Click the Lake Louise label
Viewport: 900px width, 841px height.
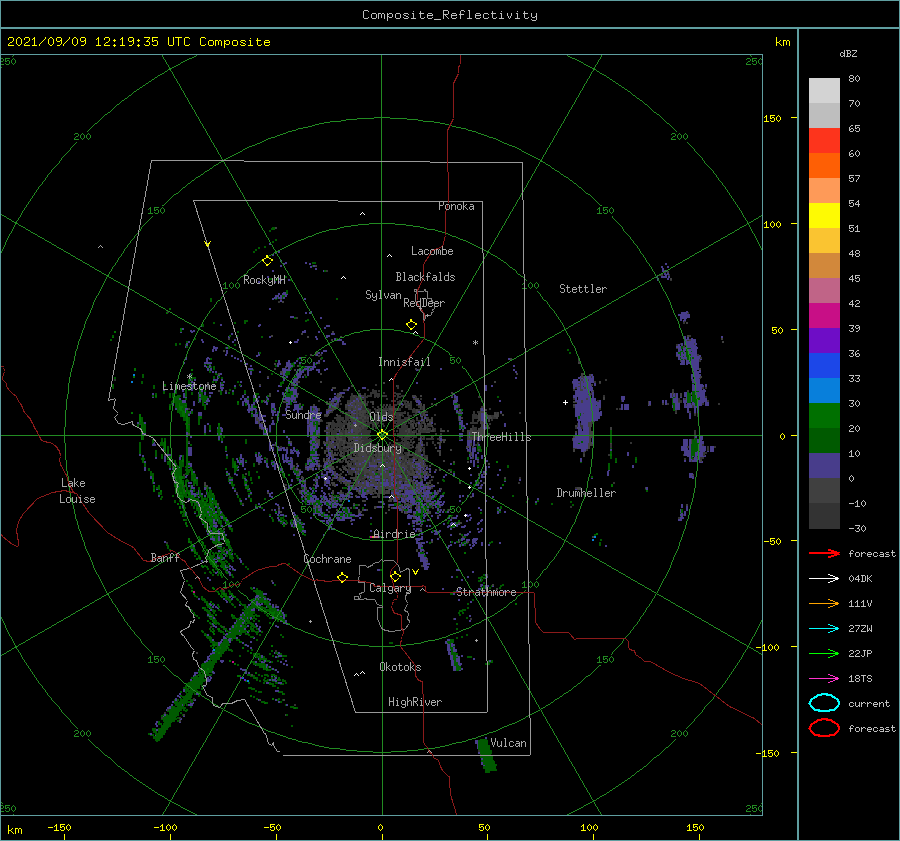(x=77, y=491)
